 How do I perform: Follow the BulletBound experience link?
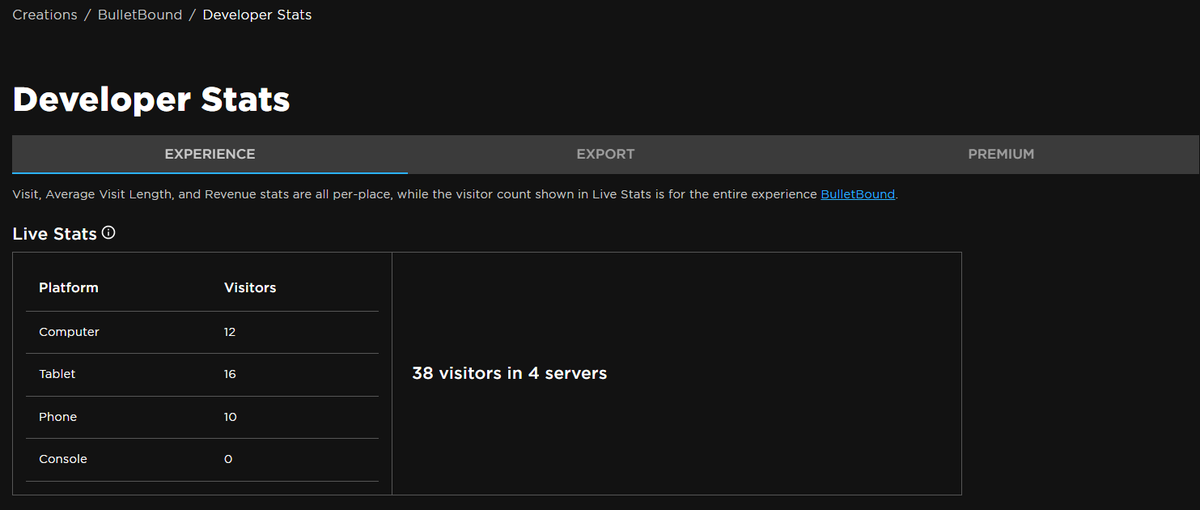click(858, 194)
